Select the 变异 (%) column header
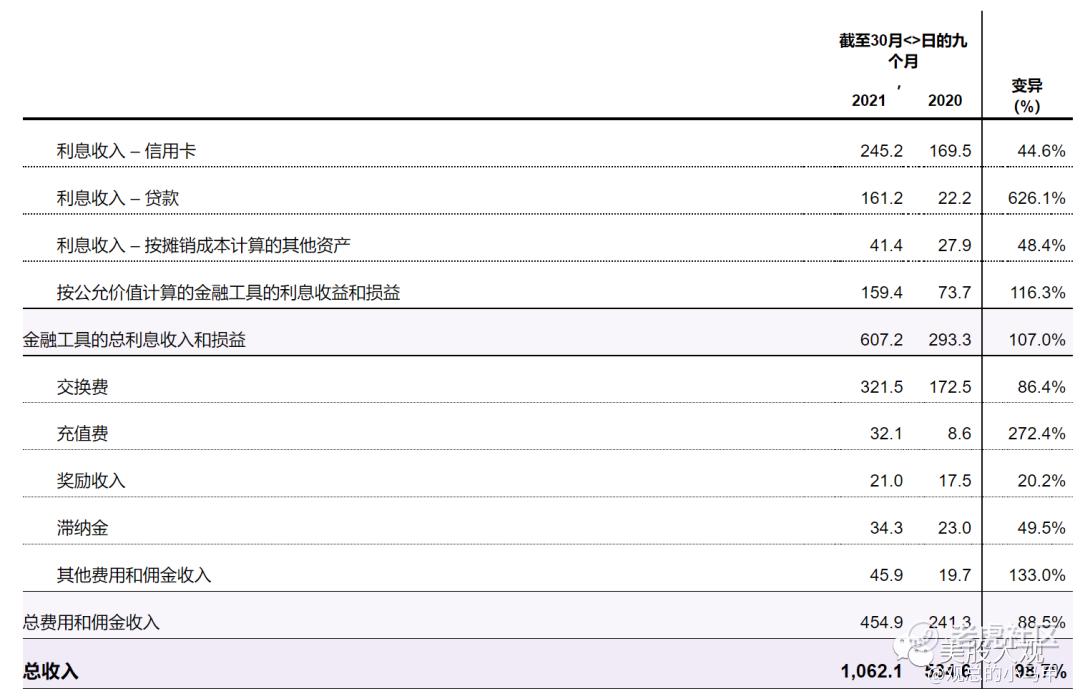 pyautogui.click(x=1027, y=96)
